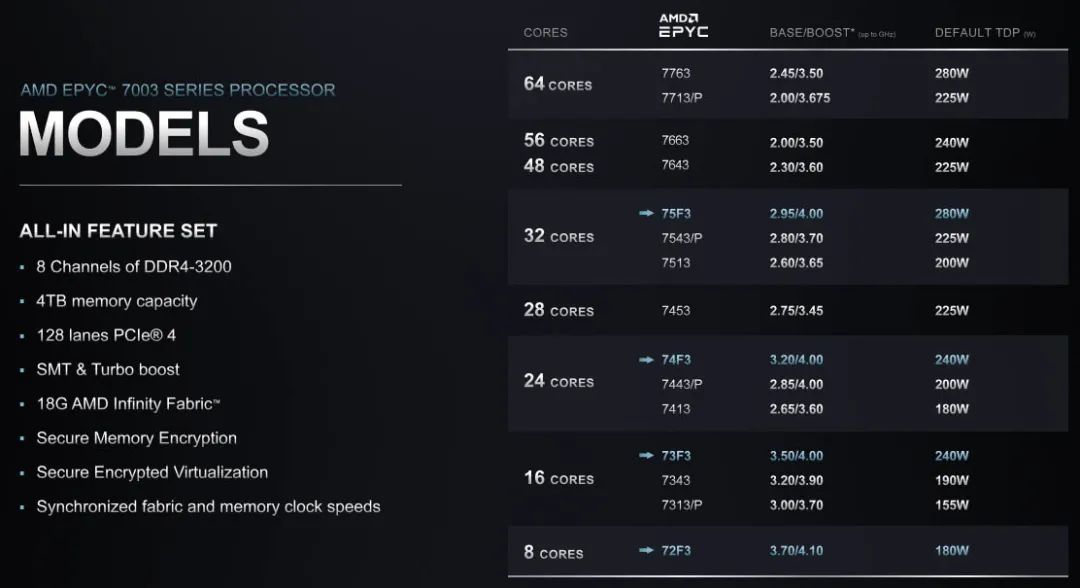Screen dimensions: 1080x588
Task: Click the arrow beside model 73F3
Action: click(x=646, y=455)
